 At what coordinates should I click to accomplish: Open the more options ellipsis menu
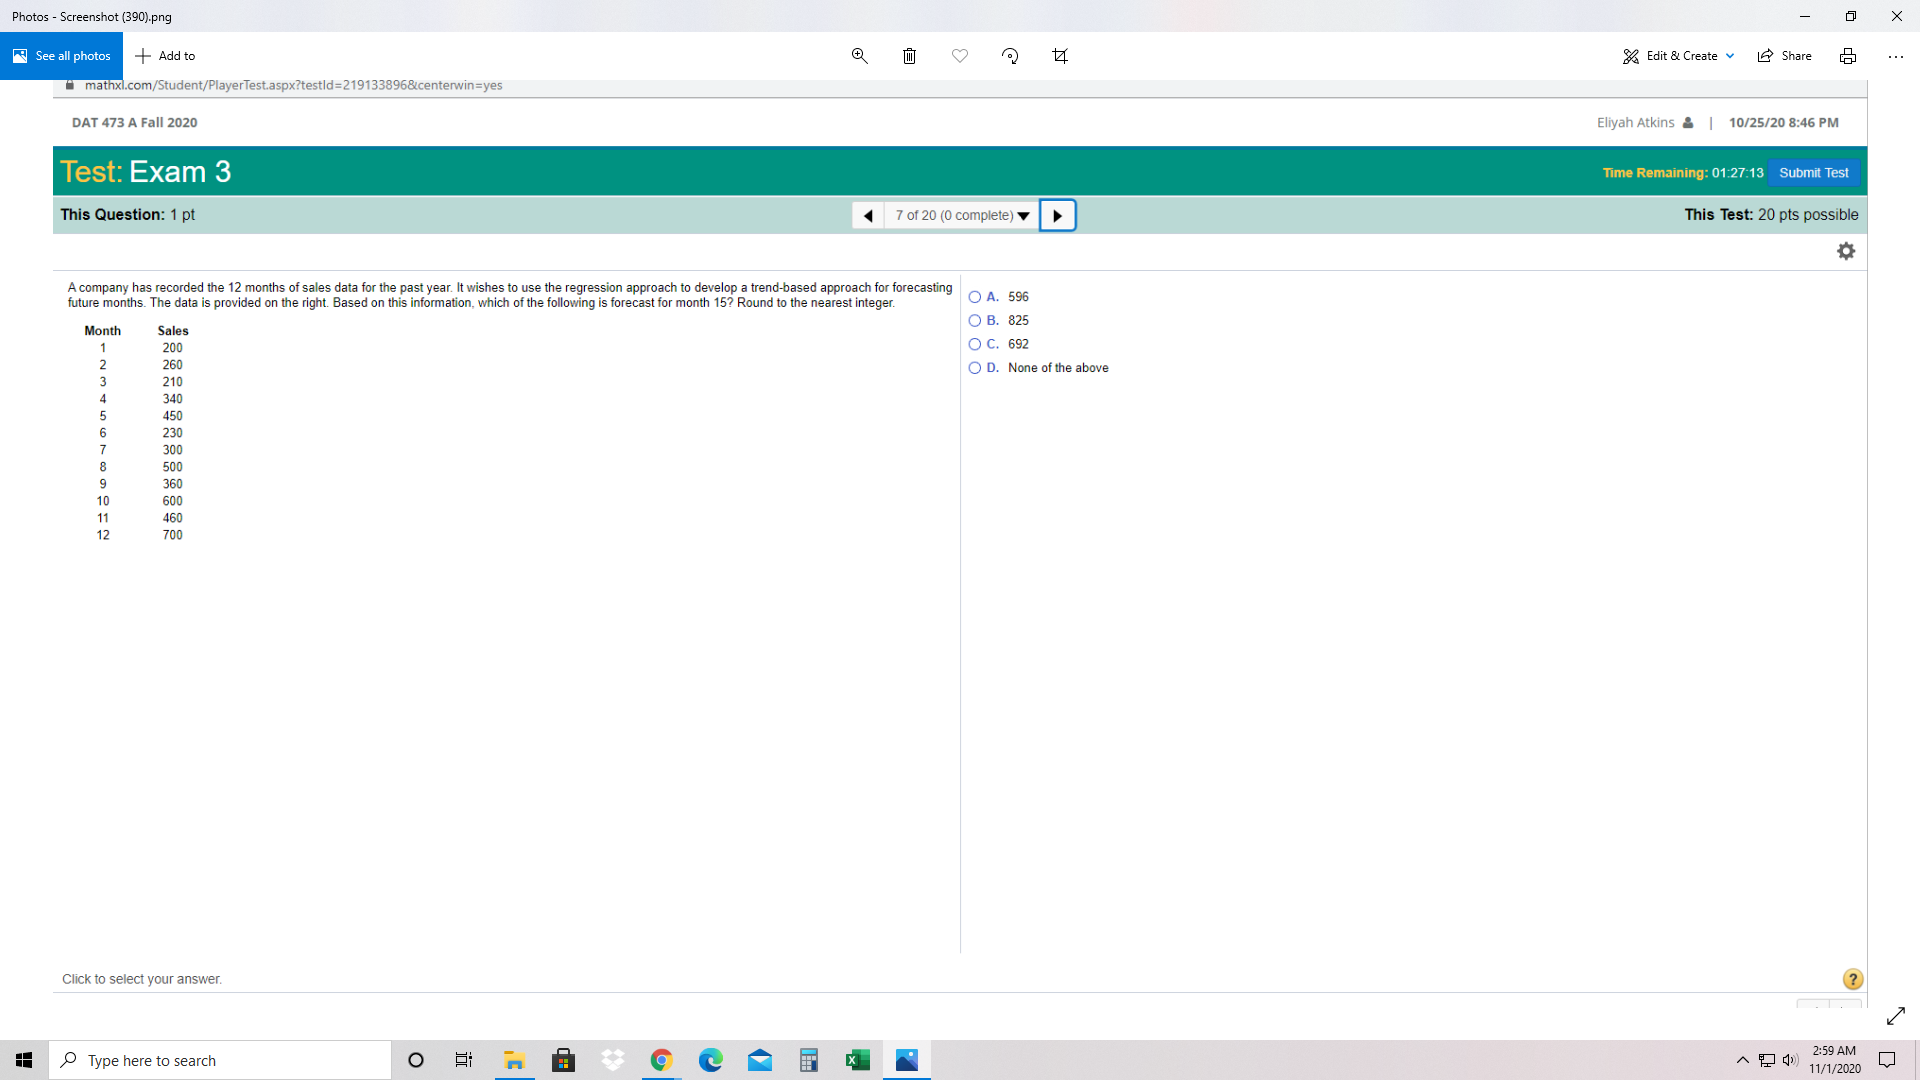coord(1895,56)
